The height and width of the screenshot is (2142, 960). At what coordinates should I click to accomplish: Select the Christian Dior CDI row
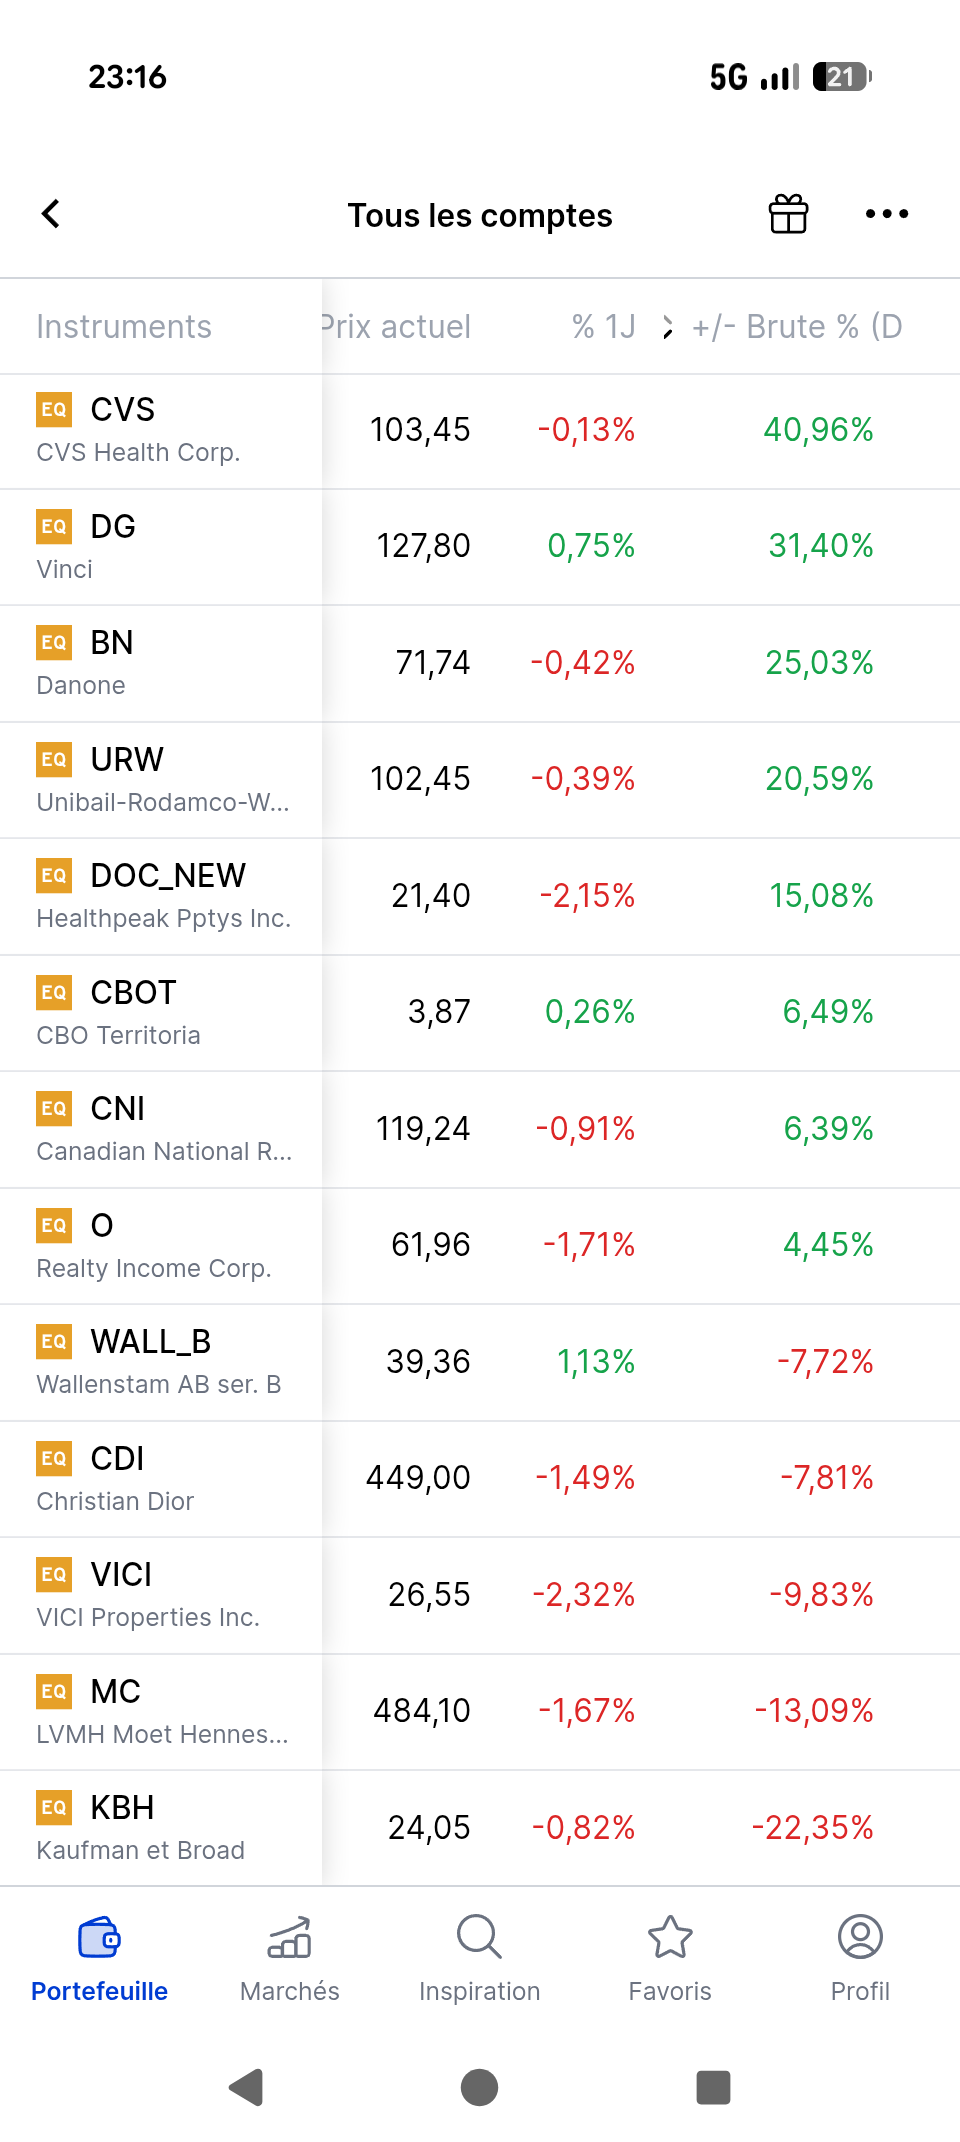tap(480, 1479)
